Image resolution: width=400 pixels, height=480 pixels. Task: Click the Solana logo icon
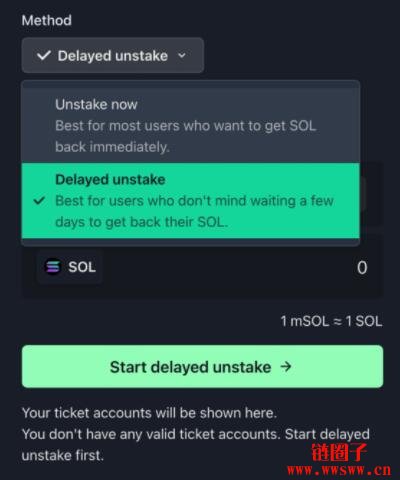(x=53, y=267)
